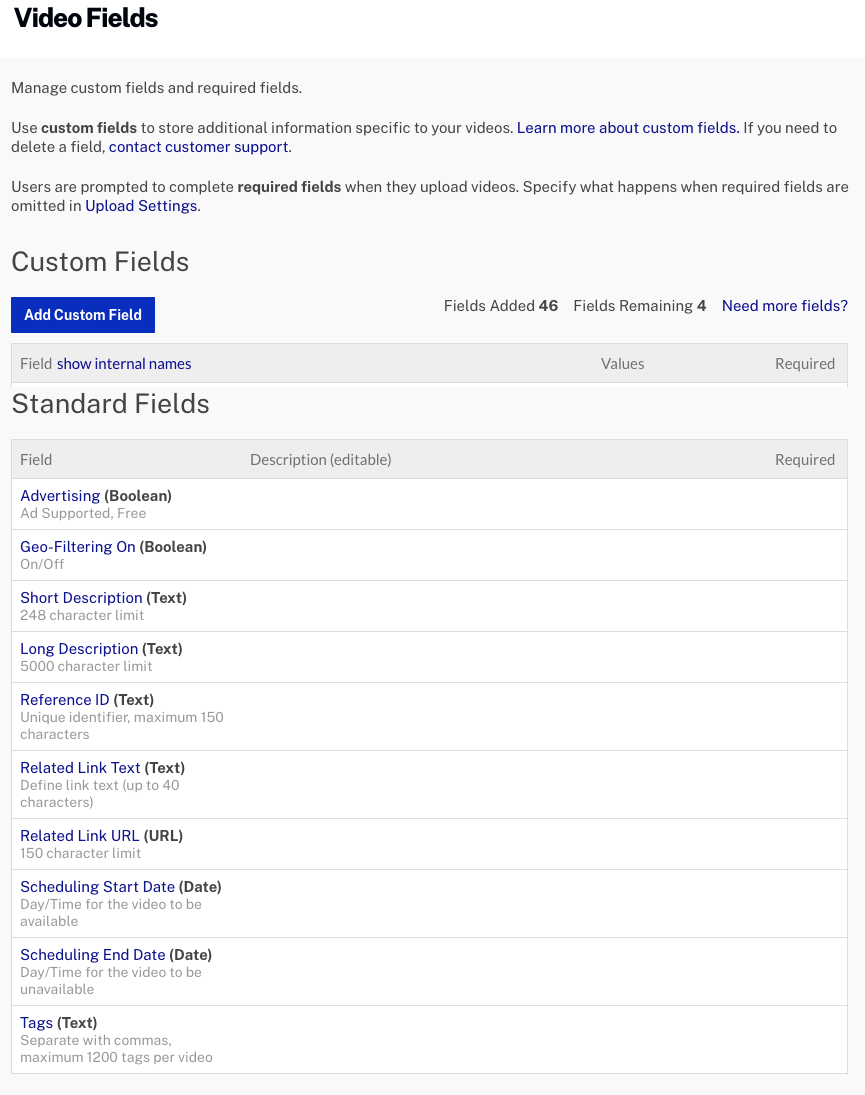Viewport: 865px width, 1095px height.
Task: Open Learn more about custom fields link
Action: pos(628,128)
